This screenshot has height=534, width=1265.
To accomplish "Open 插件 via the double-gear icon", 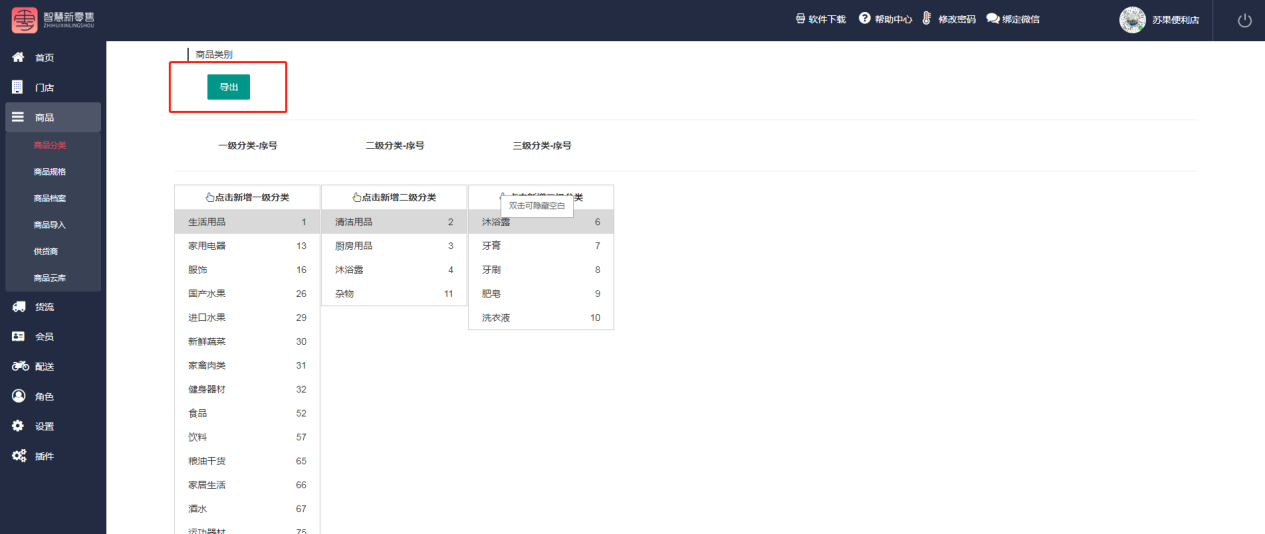I will coord(19,456).
